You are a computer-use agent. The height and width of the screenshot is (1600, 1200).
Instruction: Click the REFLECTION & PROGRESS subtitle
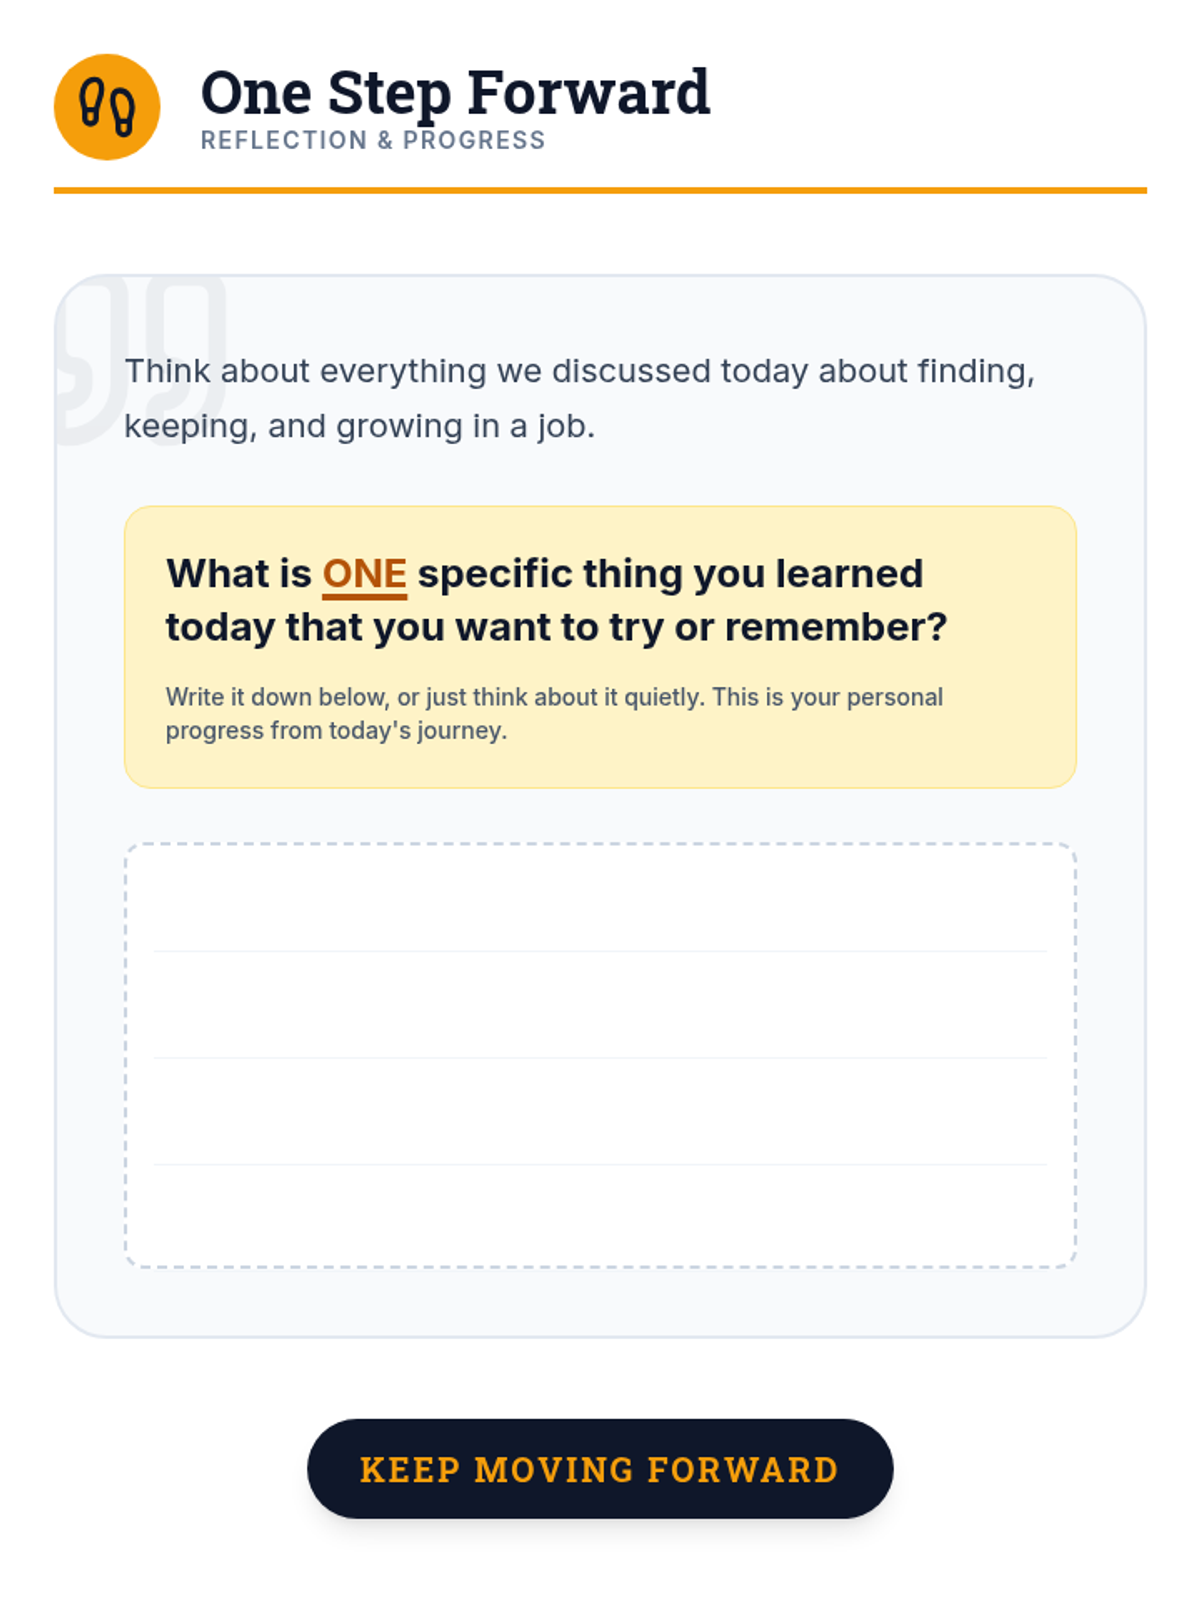[x=373, y=140]
